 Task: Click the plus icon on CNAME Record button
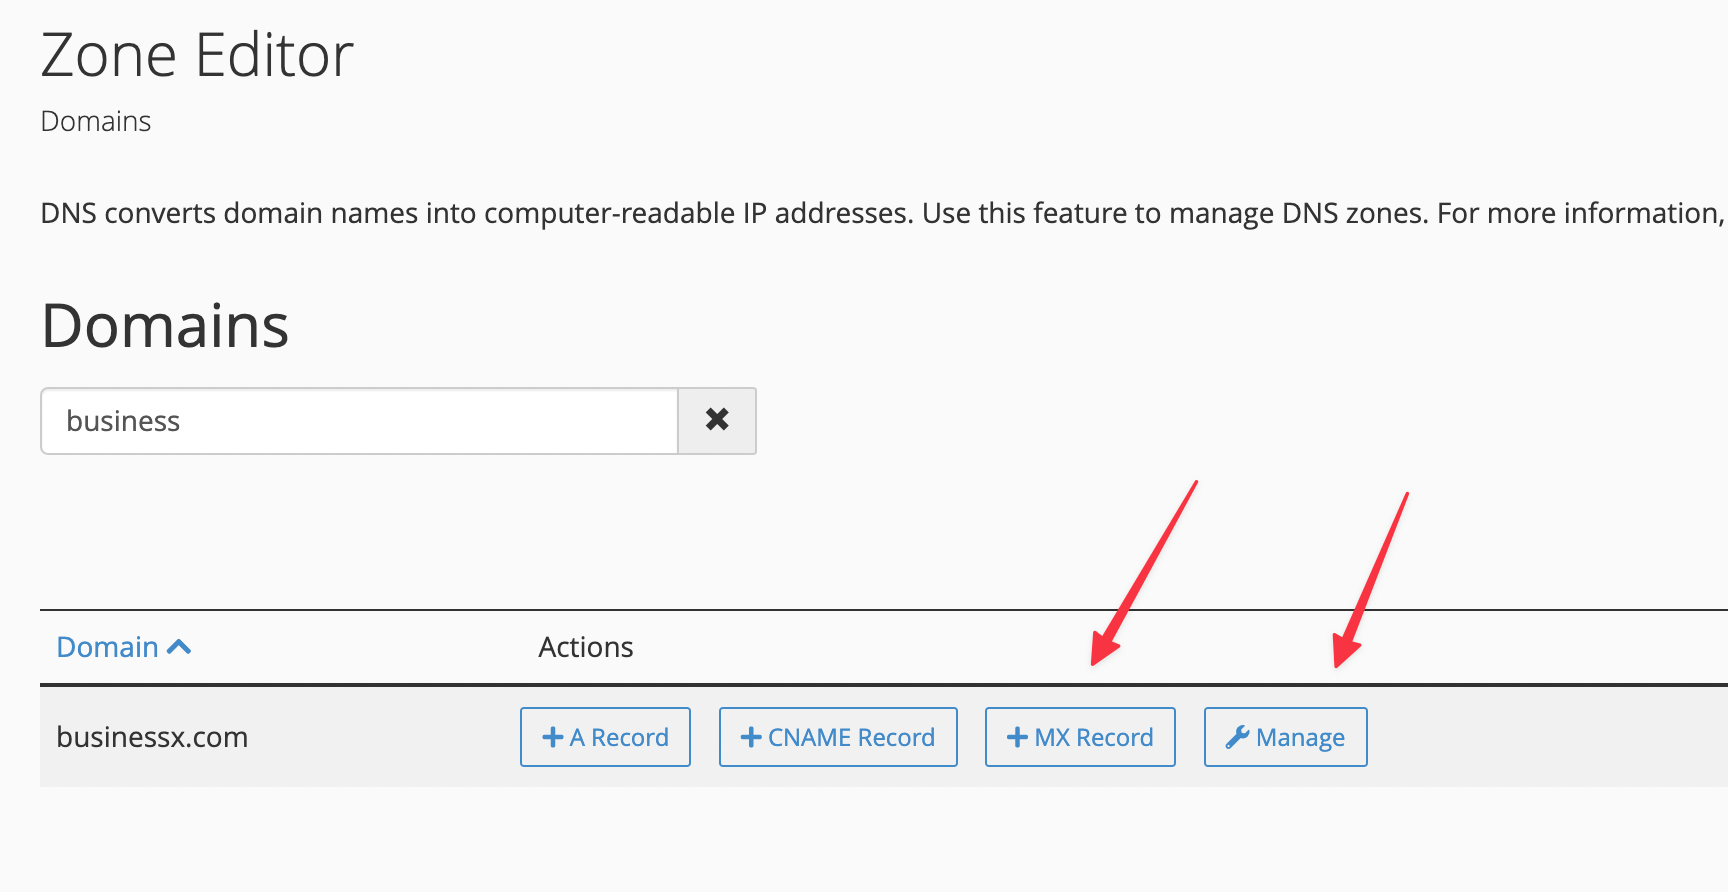[751, 737]
